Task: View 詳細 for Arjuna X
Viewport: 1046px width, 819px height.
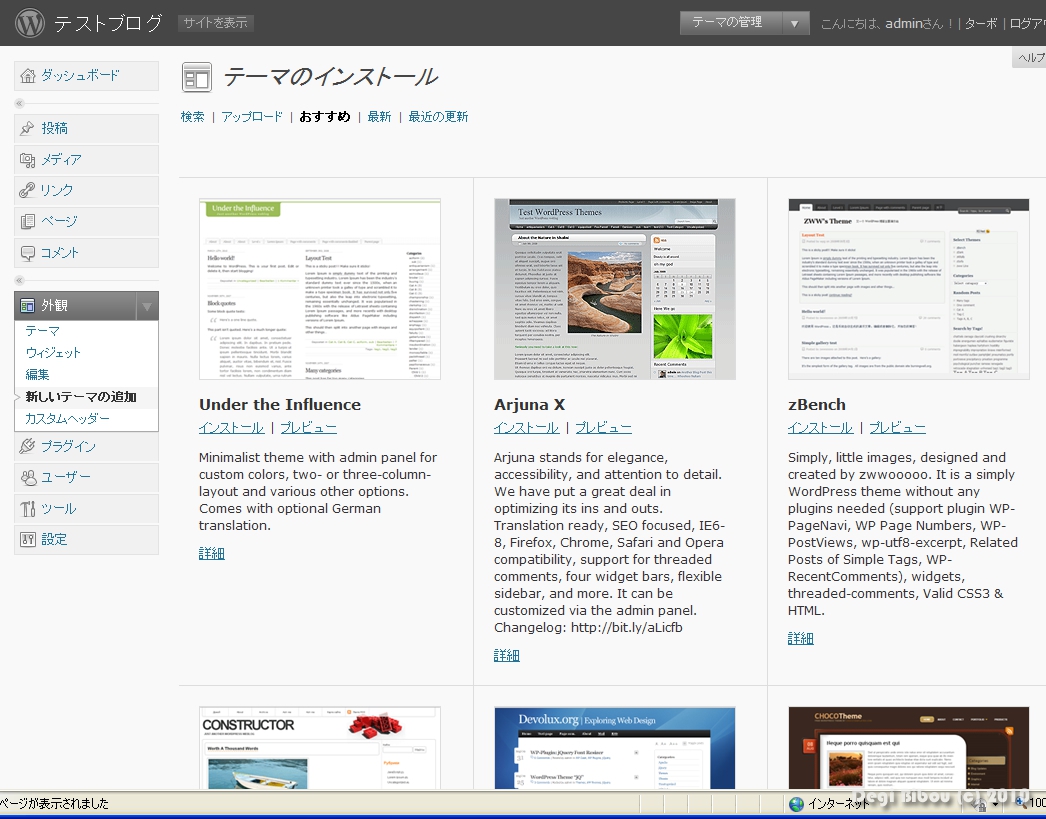Action: point(506,656)
